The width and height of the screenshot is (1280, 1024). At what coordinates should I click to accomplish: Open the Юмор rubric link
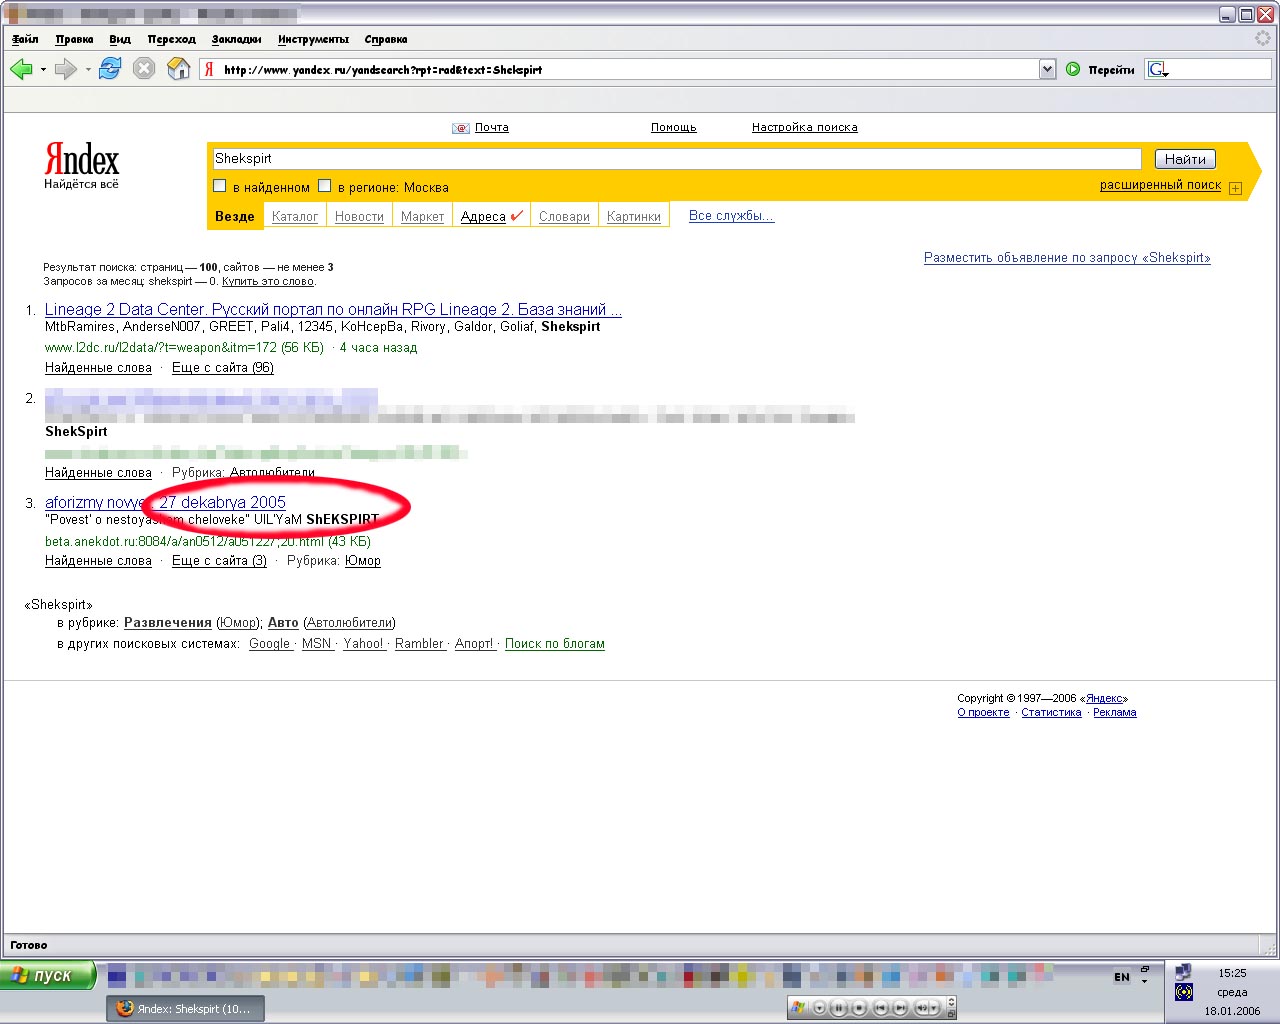(x=363, y=560)
